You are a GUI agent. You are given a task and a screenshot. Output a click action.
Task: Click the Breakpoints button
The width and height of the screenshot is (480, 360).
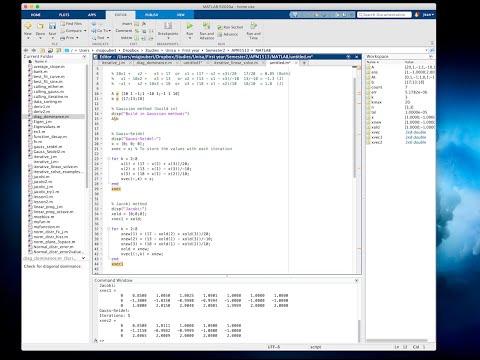pos(168,30)
